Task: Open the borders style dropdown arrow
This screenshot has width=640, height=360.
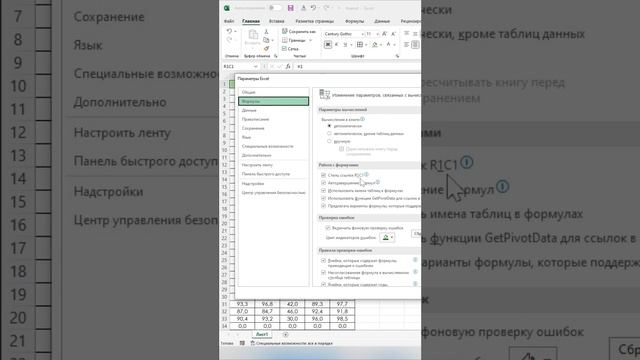Action: (366, 45)
